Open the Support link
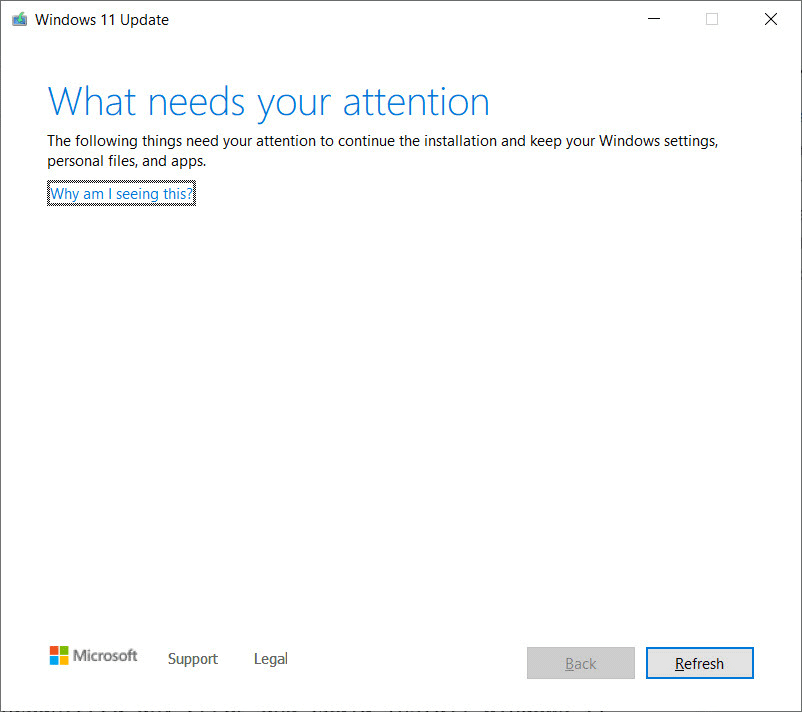Screen dimensions: 802x712 click(x=193, y=658)
